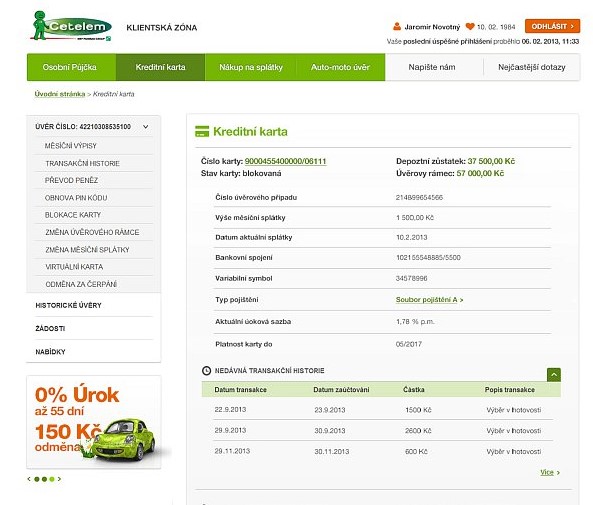Open Soubor pojištění A link
This screenshot has height=505, width=593.
coord(429,300)
